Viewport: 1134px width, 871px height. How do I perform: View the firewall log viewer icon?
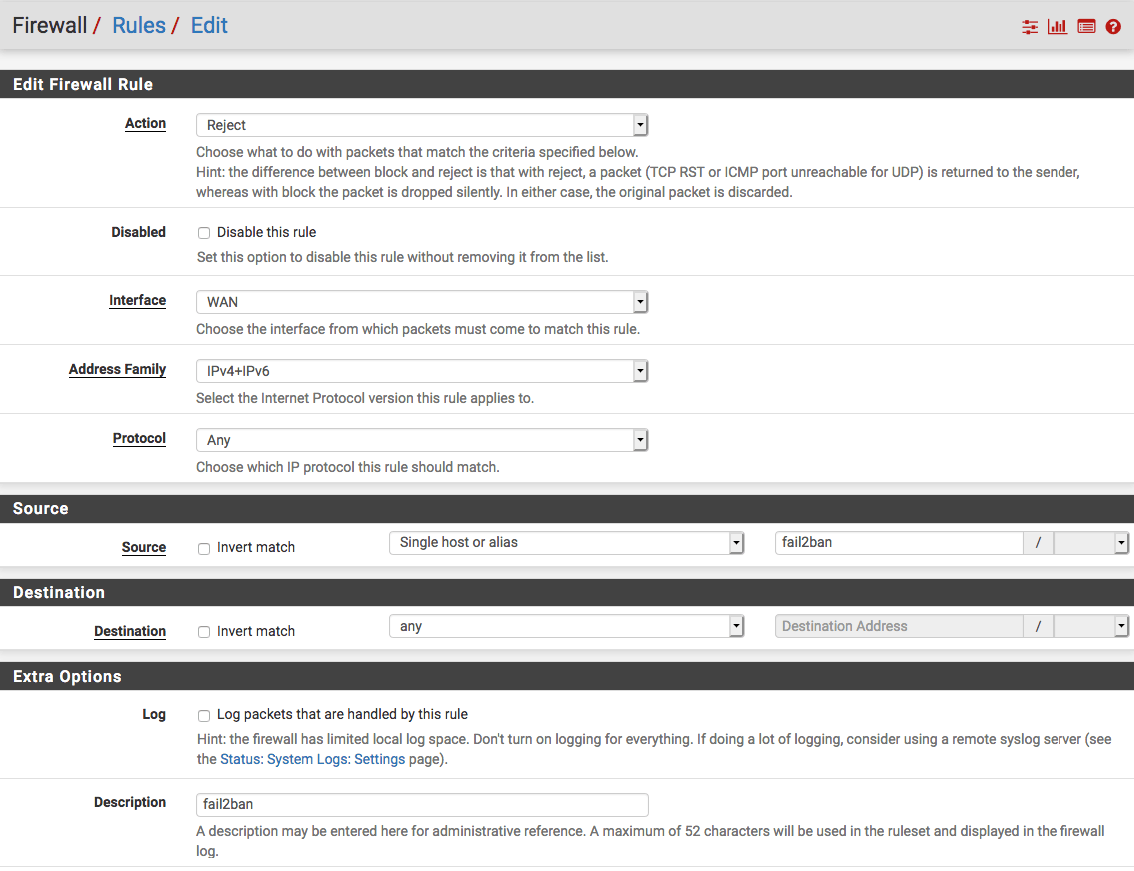[1086, 26]
